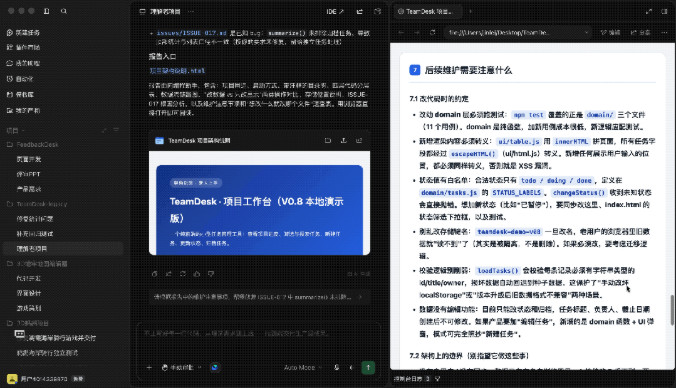The image size is (676, 388).
Task: Collapse the 项目 section header chevron
Action: click(23, 130)
